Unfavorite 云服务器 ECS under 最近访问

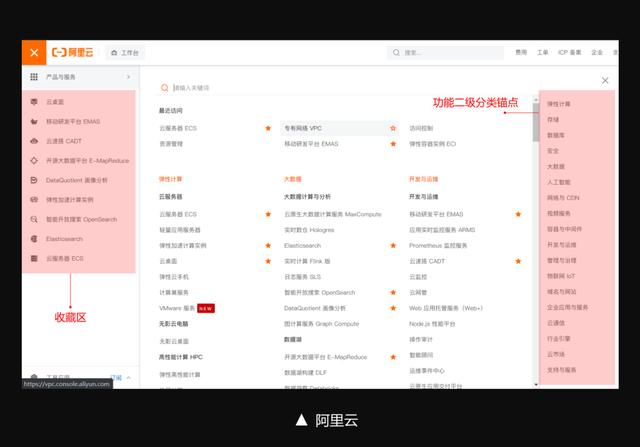coord(268,128)
